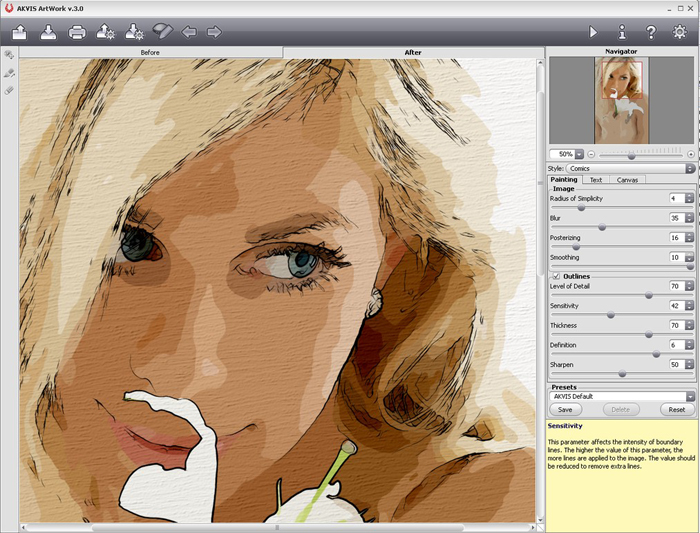
Task: Click the Redo forward arrow icon
Action: pyautogui.click(x=214, y=32)
